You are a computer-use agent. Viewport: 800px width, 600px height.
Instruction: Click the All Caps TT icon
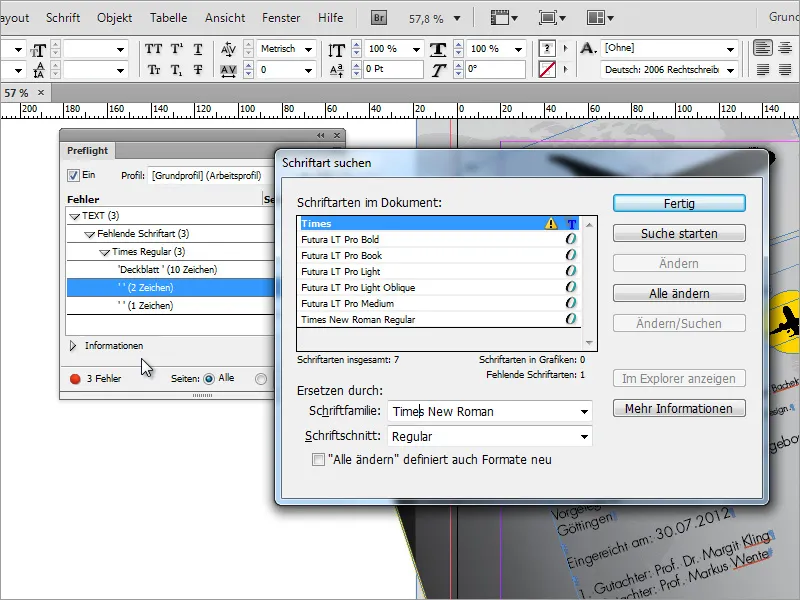point(153,49)
